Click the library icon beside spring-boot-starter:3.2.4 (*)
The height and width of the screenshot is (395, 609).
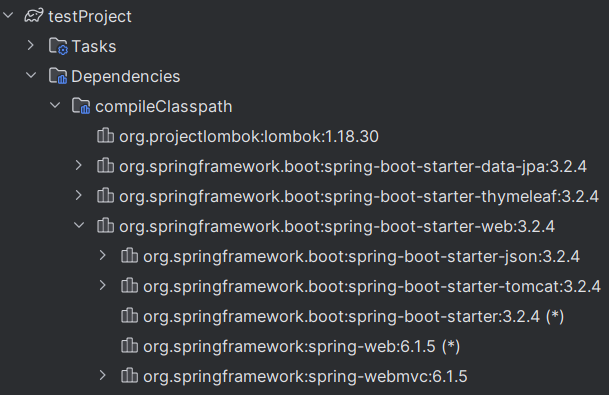tap(129, 315)
